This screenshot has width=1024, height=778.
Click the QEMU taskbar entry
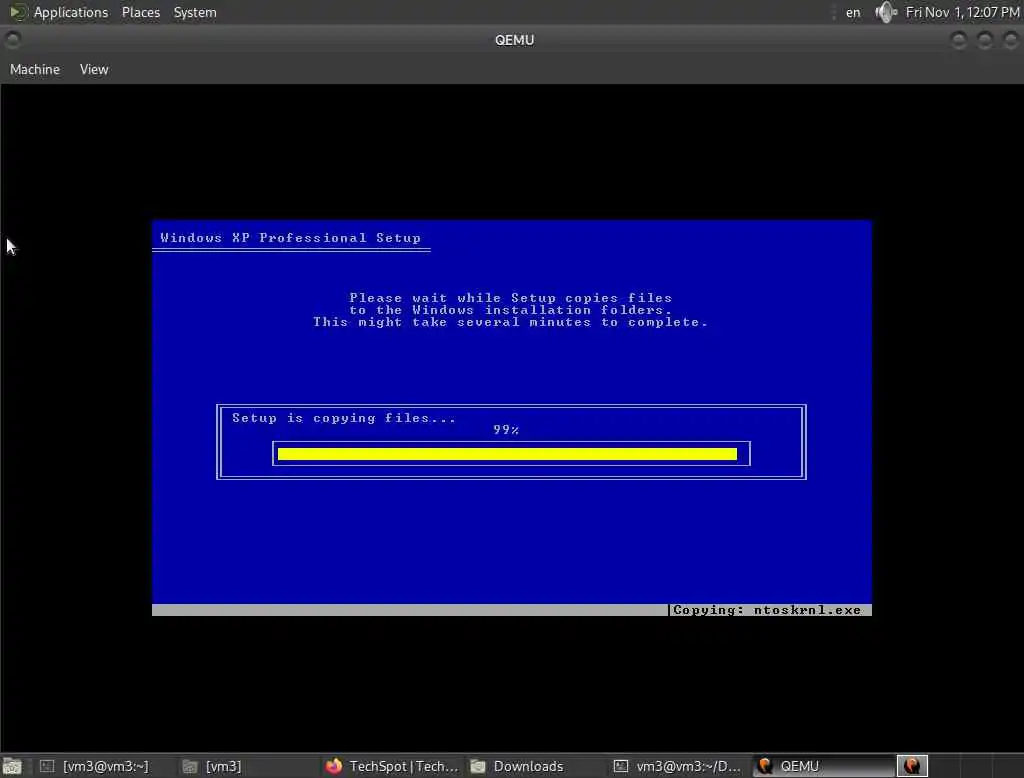(x=824, y=766)
